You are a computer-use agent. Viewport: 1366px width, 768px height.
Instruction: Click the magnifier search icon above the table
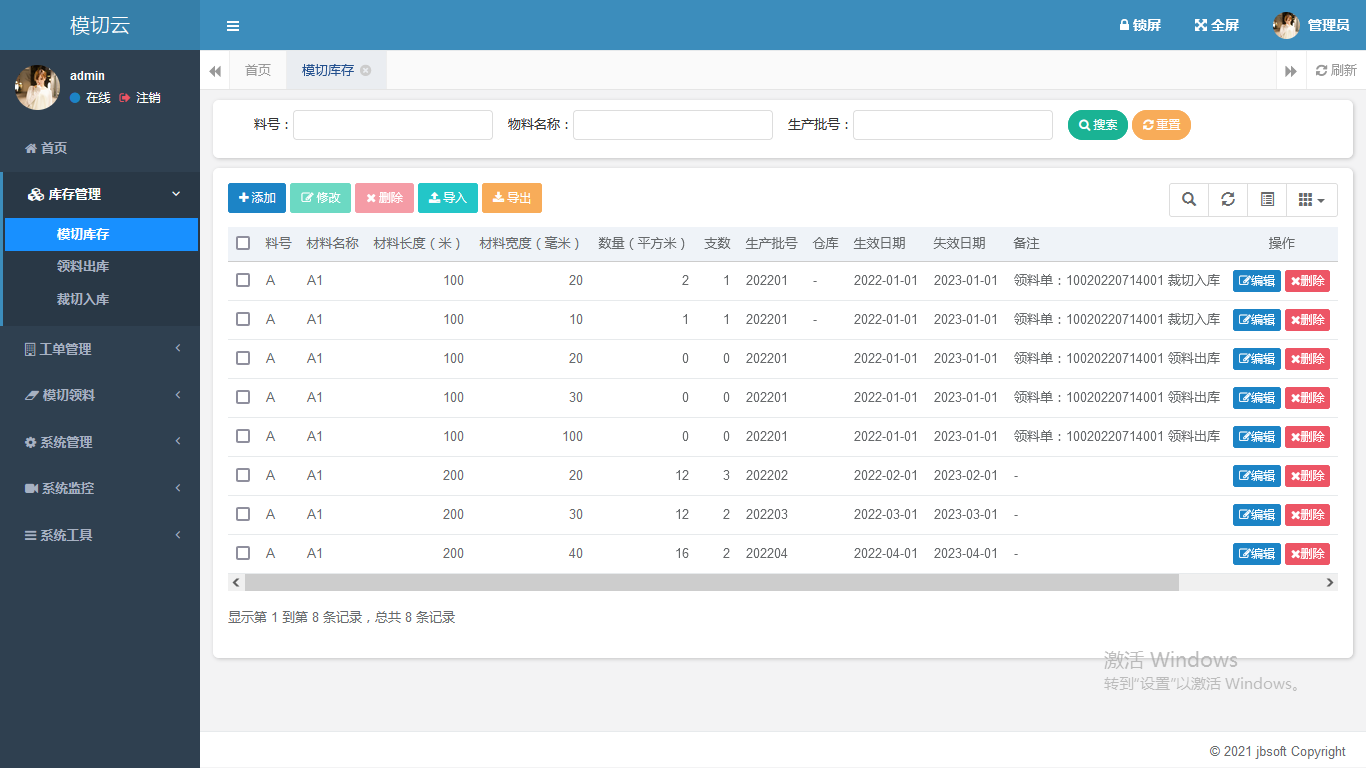(1189, 199)
